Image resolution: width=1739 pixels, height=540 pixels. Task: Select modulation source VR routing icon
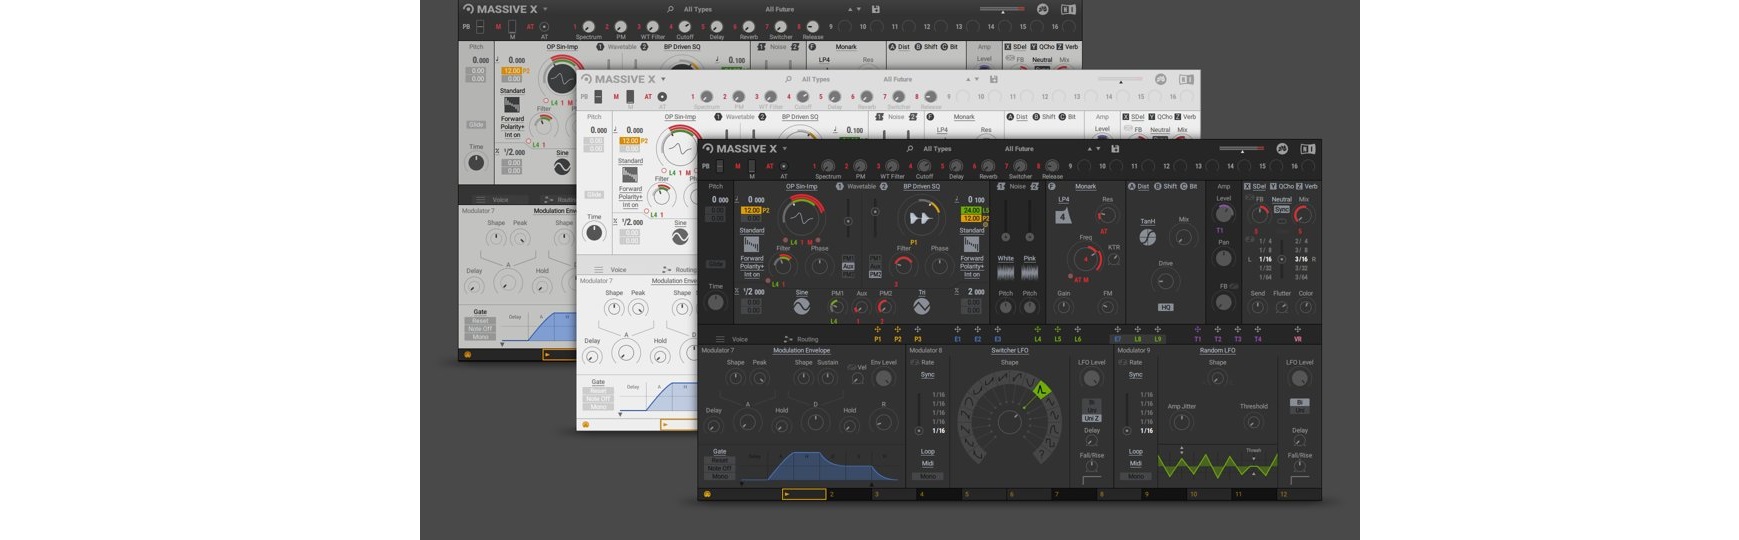[x=1298, y=330]
